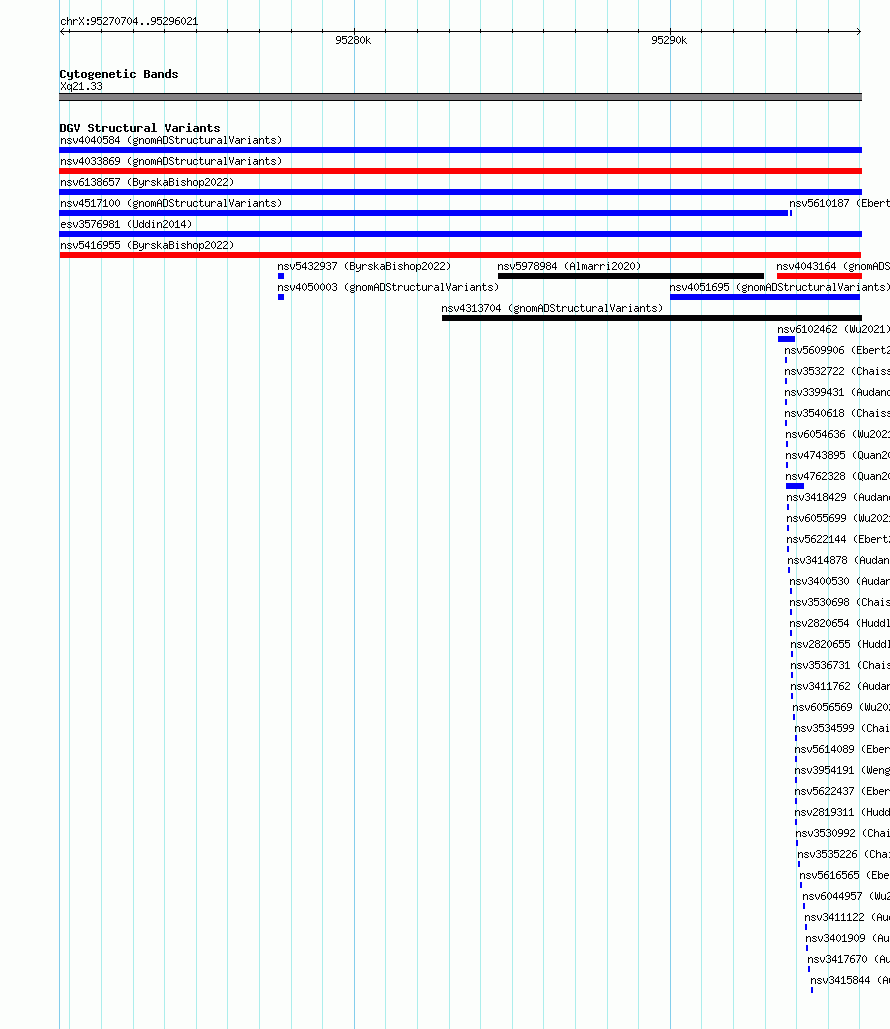Open nsv3401909 variant label
This screenshot has height=1029, width=890.
[x=847, y=938]
